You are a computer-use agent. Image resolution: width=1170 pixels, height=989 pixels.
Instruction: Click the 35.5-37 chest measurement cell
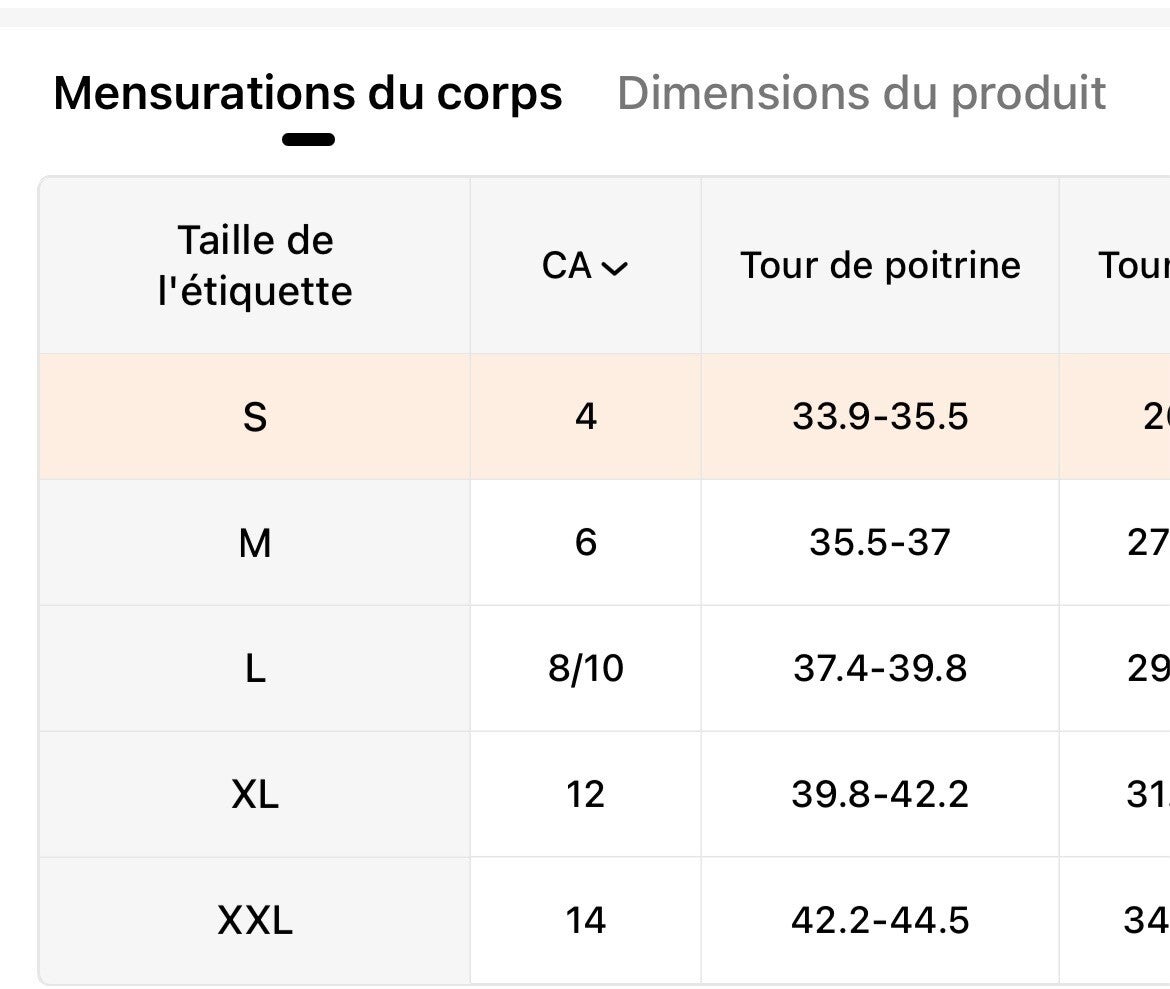(880, 543)
